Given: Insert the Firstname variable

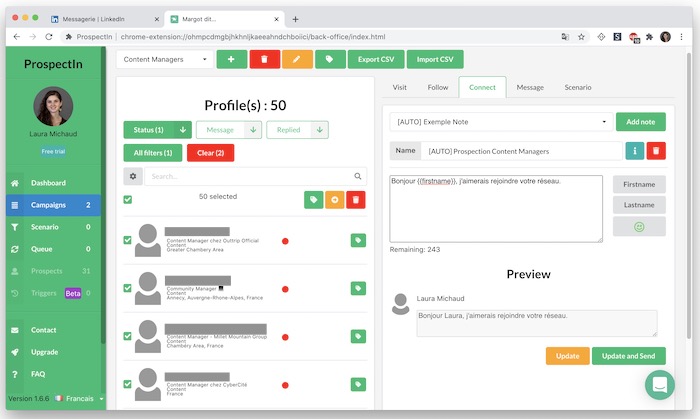Looking at the screenshot, I should click(639, 184).
